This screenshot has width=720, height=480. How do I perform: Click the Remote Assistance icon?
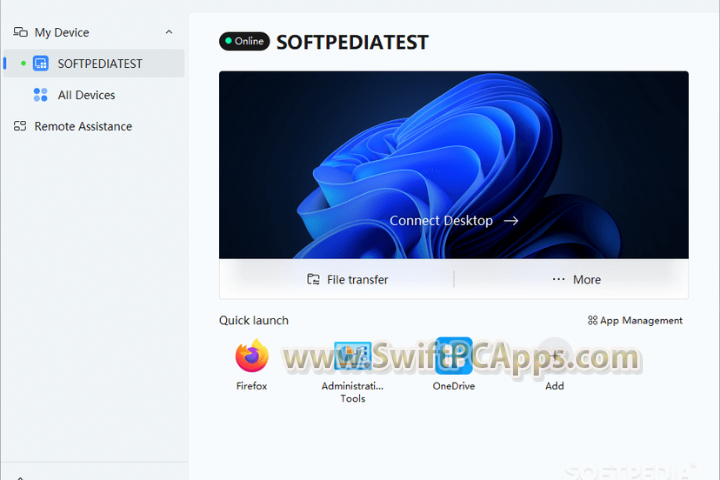click(x=20, y=126)
